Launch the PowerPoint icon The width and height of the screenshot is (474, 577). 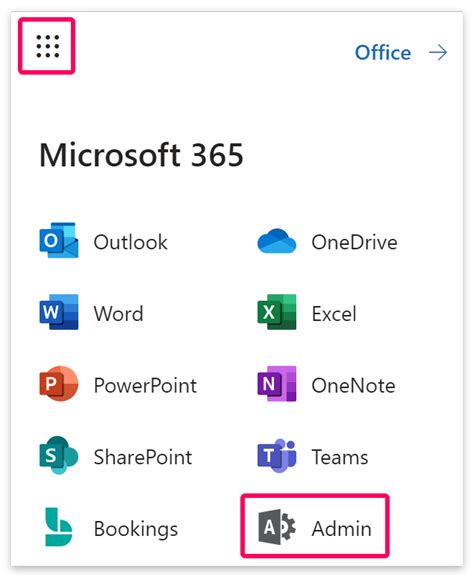[x=59, y=383]
